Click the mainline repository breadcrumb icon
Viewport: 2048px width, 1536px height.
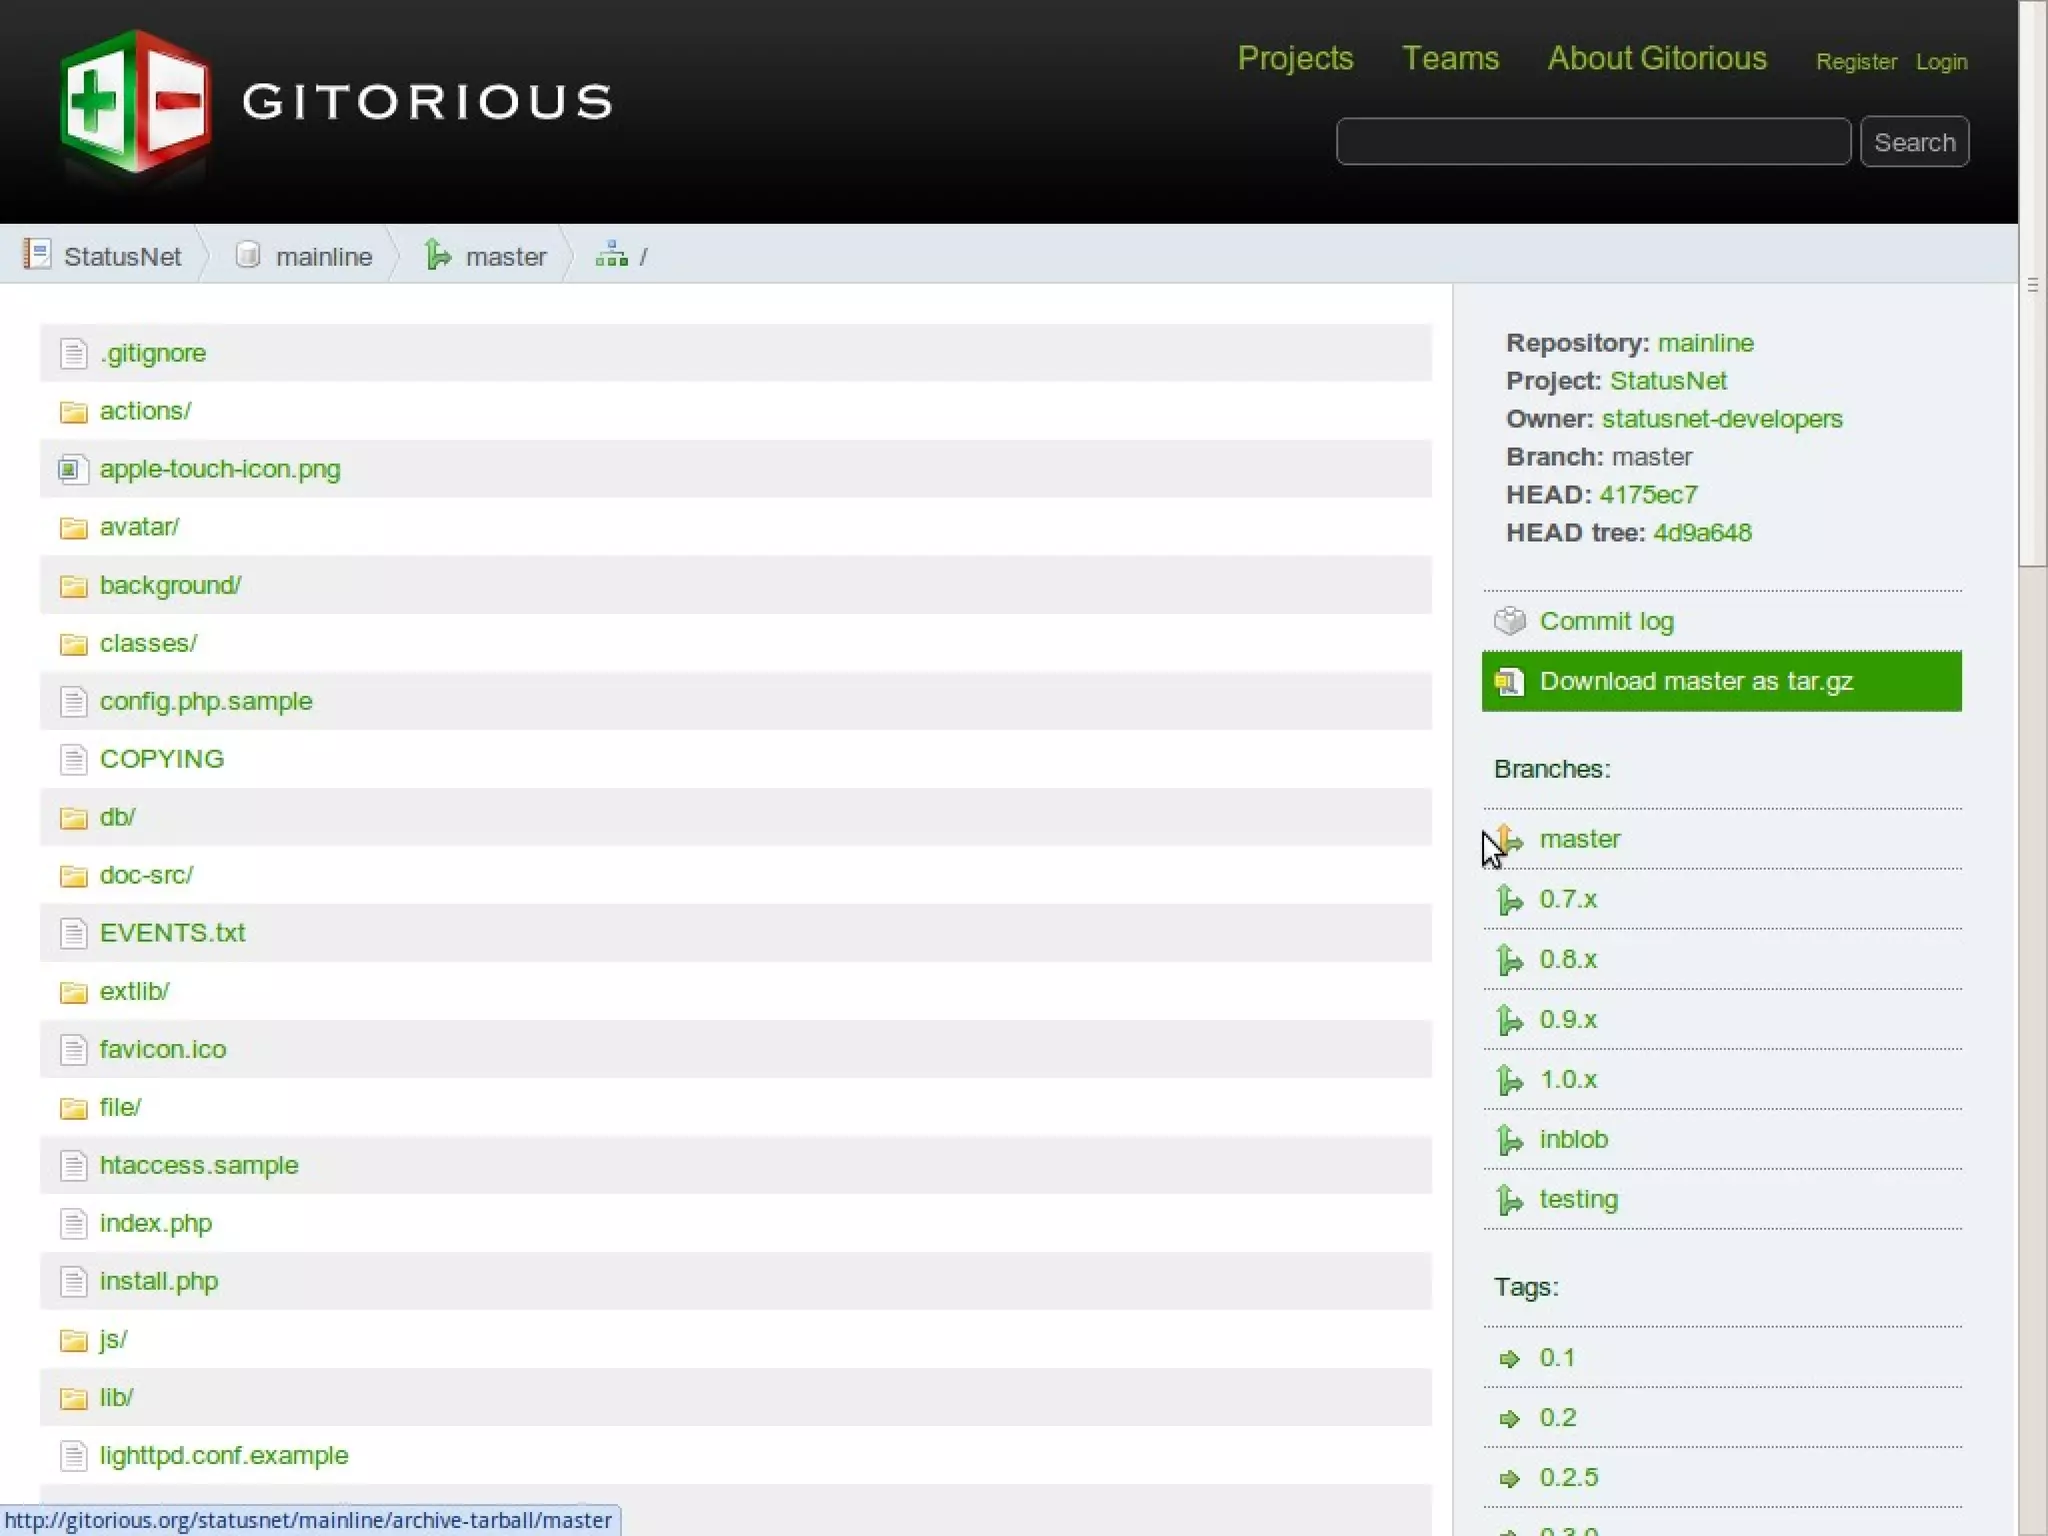pos(248,255)
